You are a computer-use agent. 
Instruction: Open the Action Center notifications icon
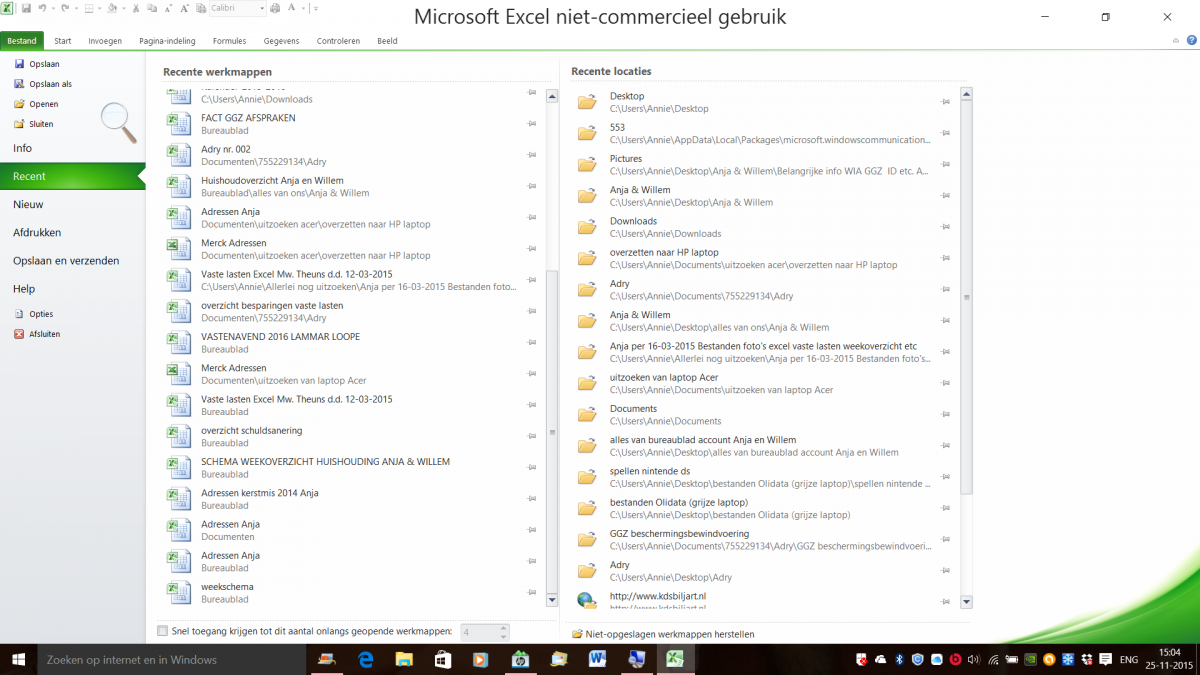pos(1105,660)
